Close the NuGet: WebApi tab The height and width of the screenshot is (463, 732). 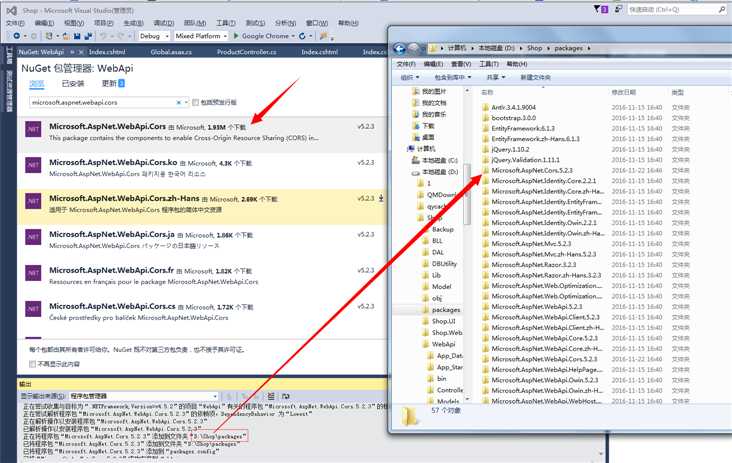tap(81, 52)
